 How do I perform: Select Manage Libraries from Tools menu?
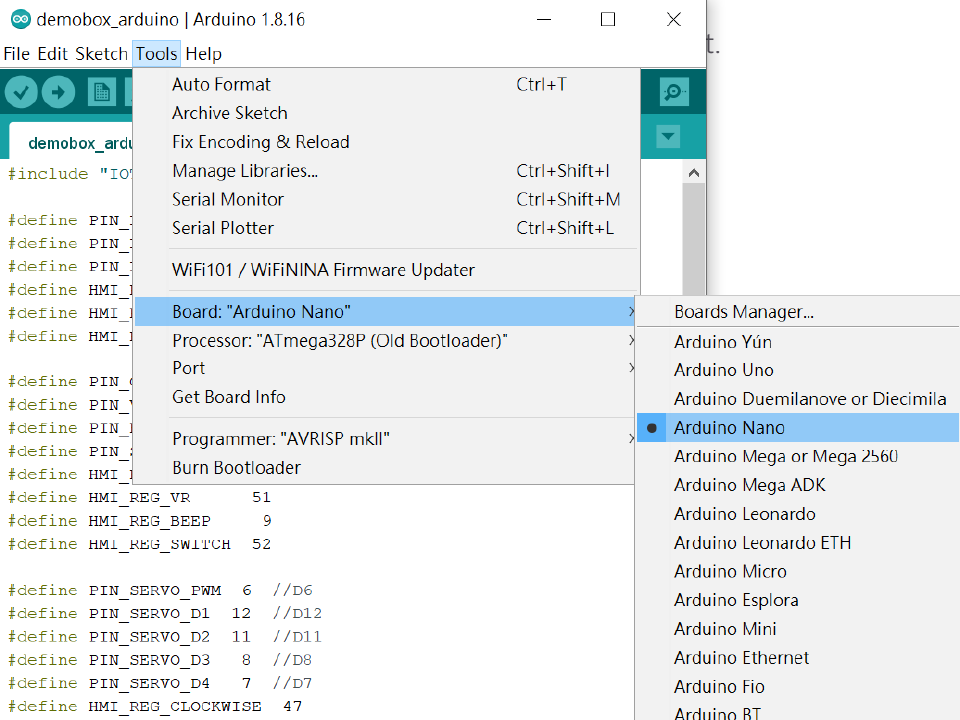244,171
